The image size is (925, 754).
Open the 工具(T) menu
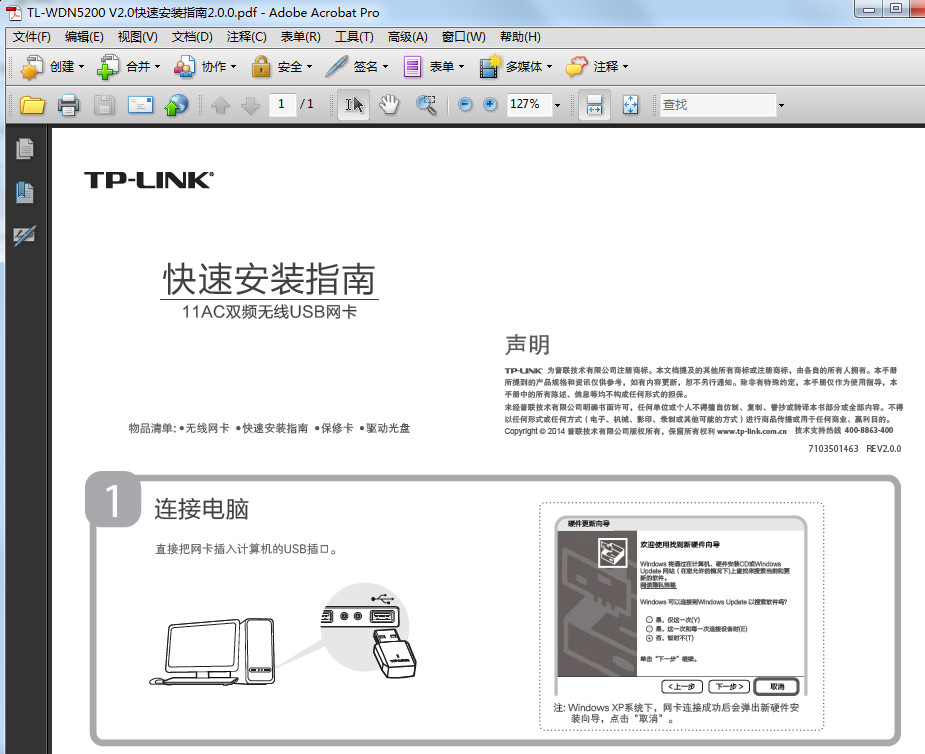(355, 37)
